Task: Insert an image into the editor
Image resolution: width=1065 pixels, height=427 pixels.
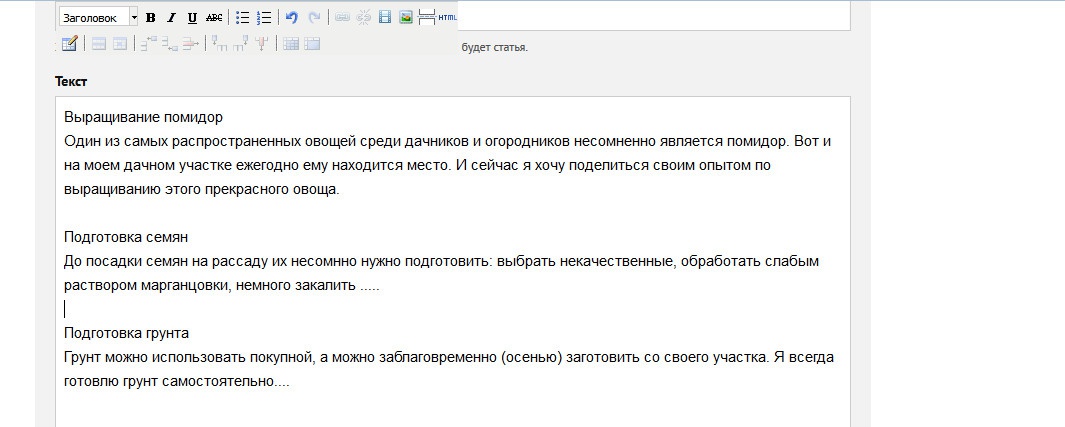Action: point(405,18)
